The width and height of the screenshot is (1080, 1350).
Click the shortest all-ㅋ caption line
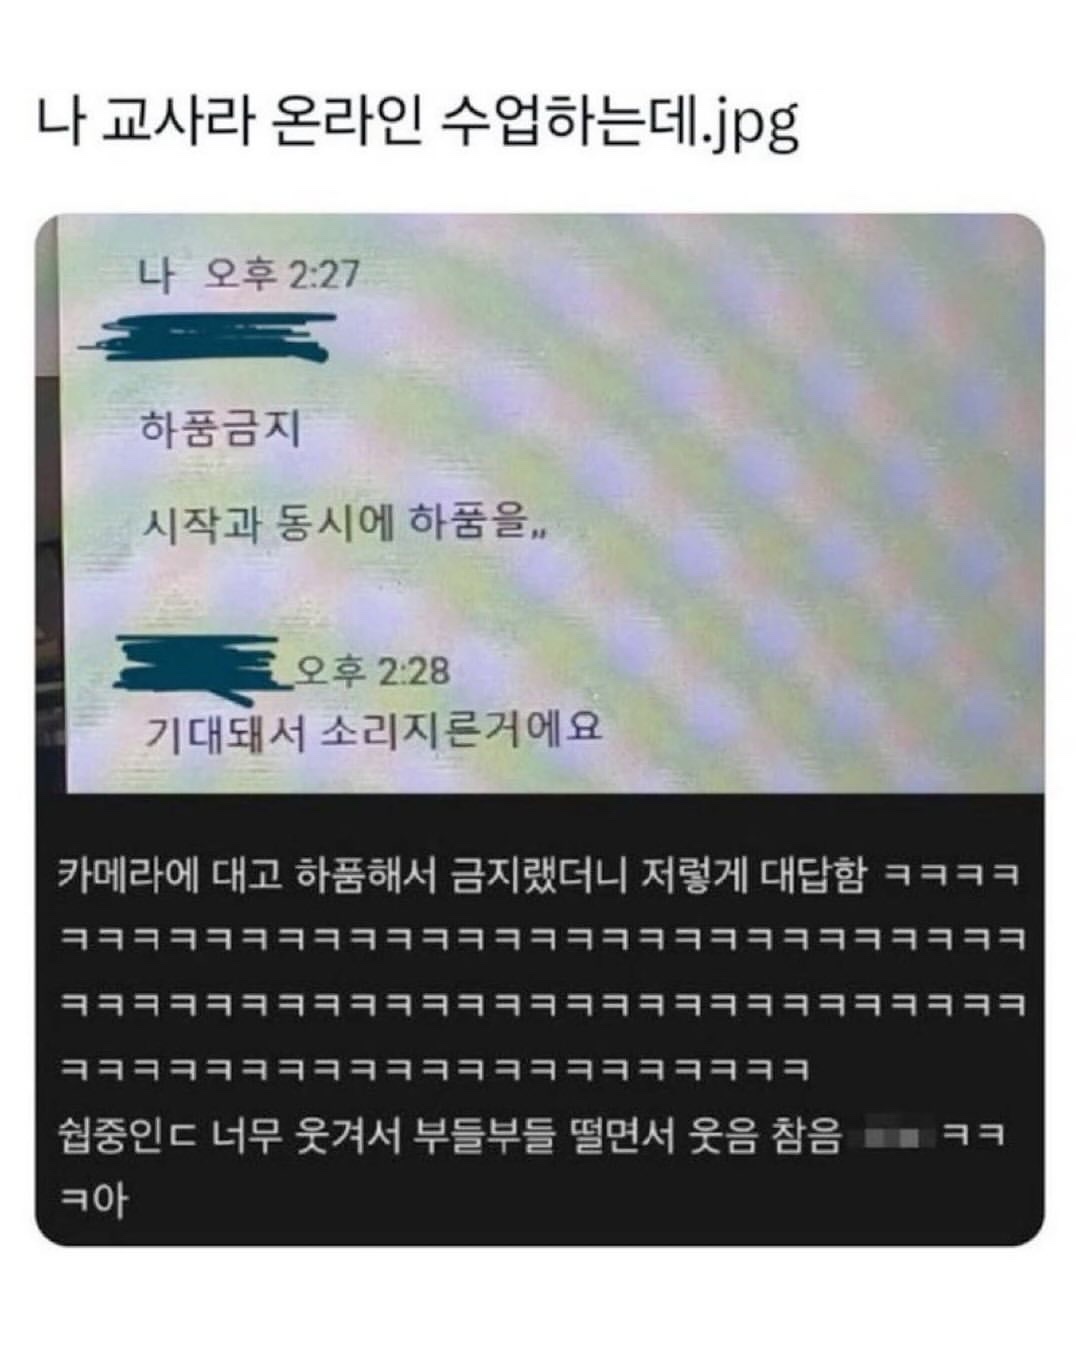[x=435, y=1070]
